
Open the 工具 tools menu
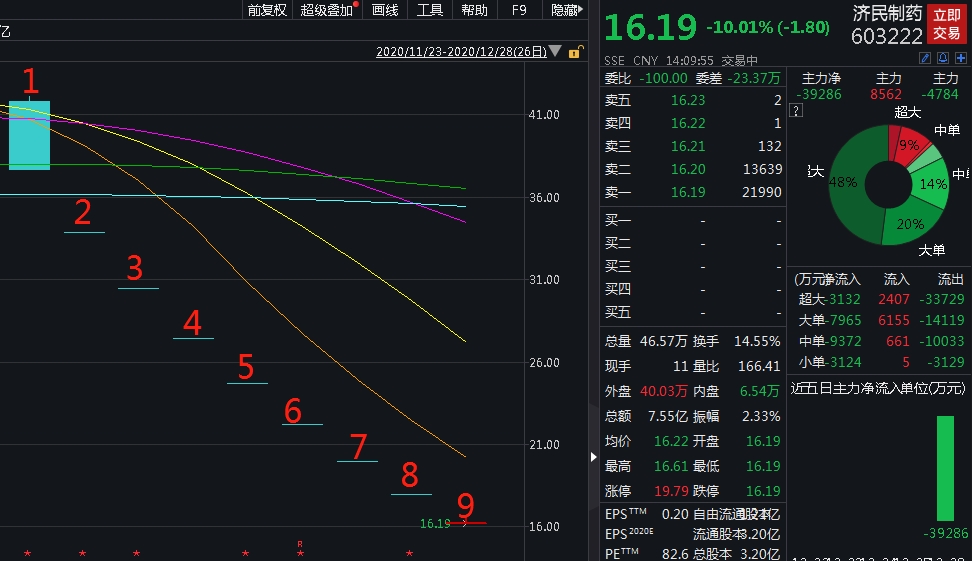click(430, 10)
